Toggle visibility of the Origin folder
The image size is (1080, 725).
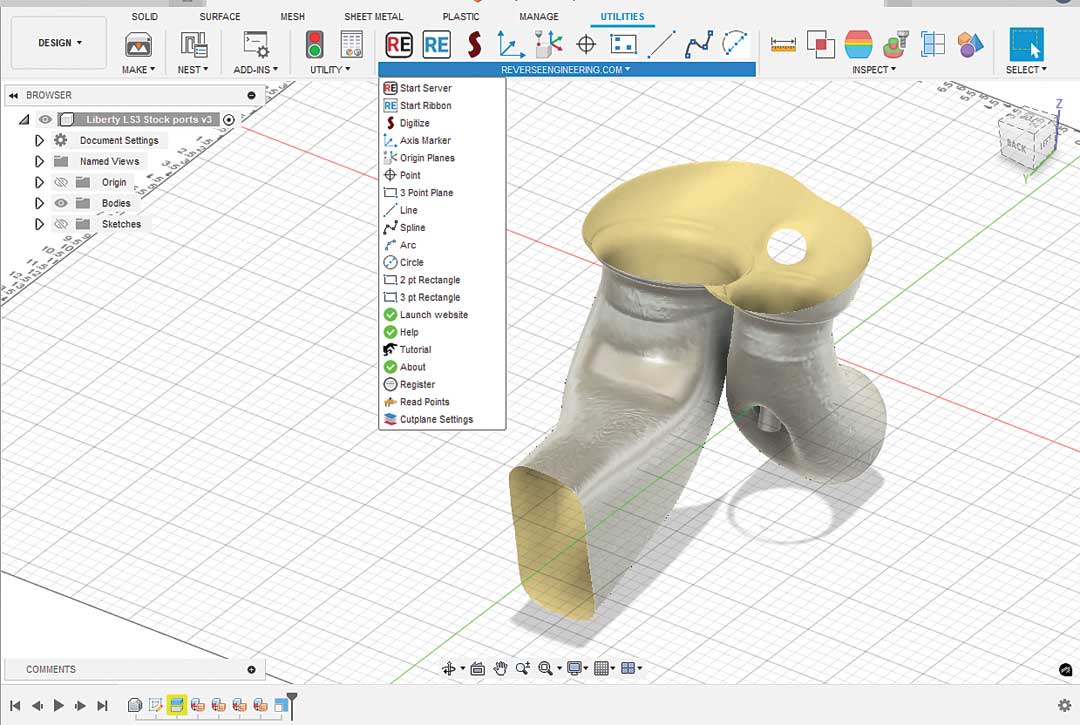(61, 182)
